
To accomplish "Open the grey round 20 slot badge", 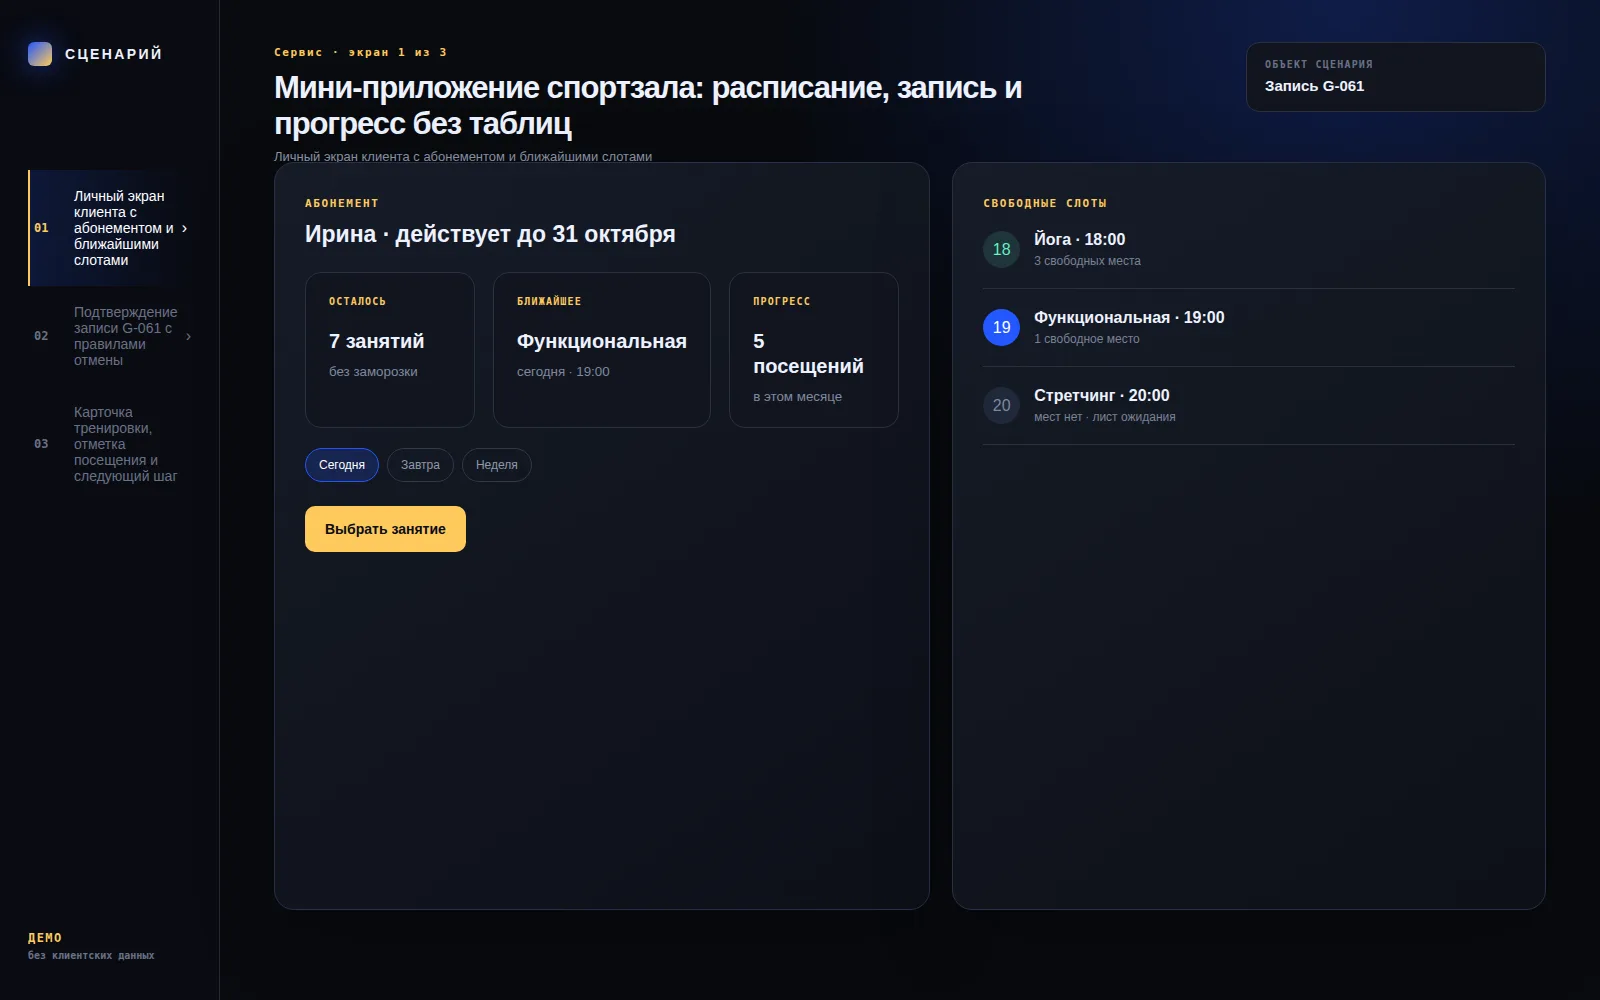I will coord(1001,405).
